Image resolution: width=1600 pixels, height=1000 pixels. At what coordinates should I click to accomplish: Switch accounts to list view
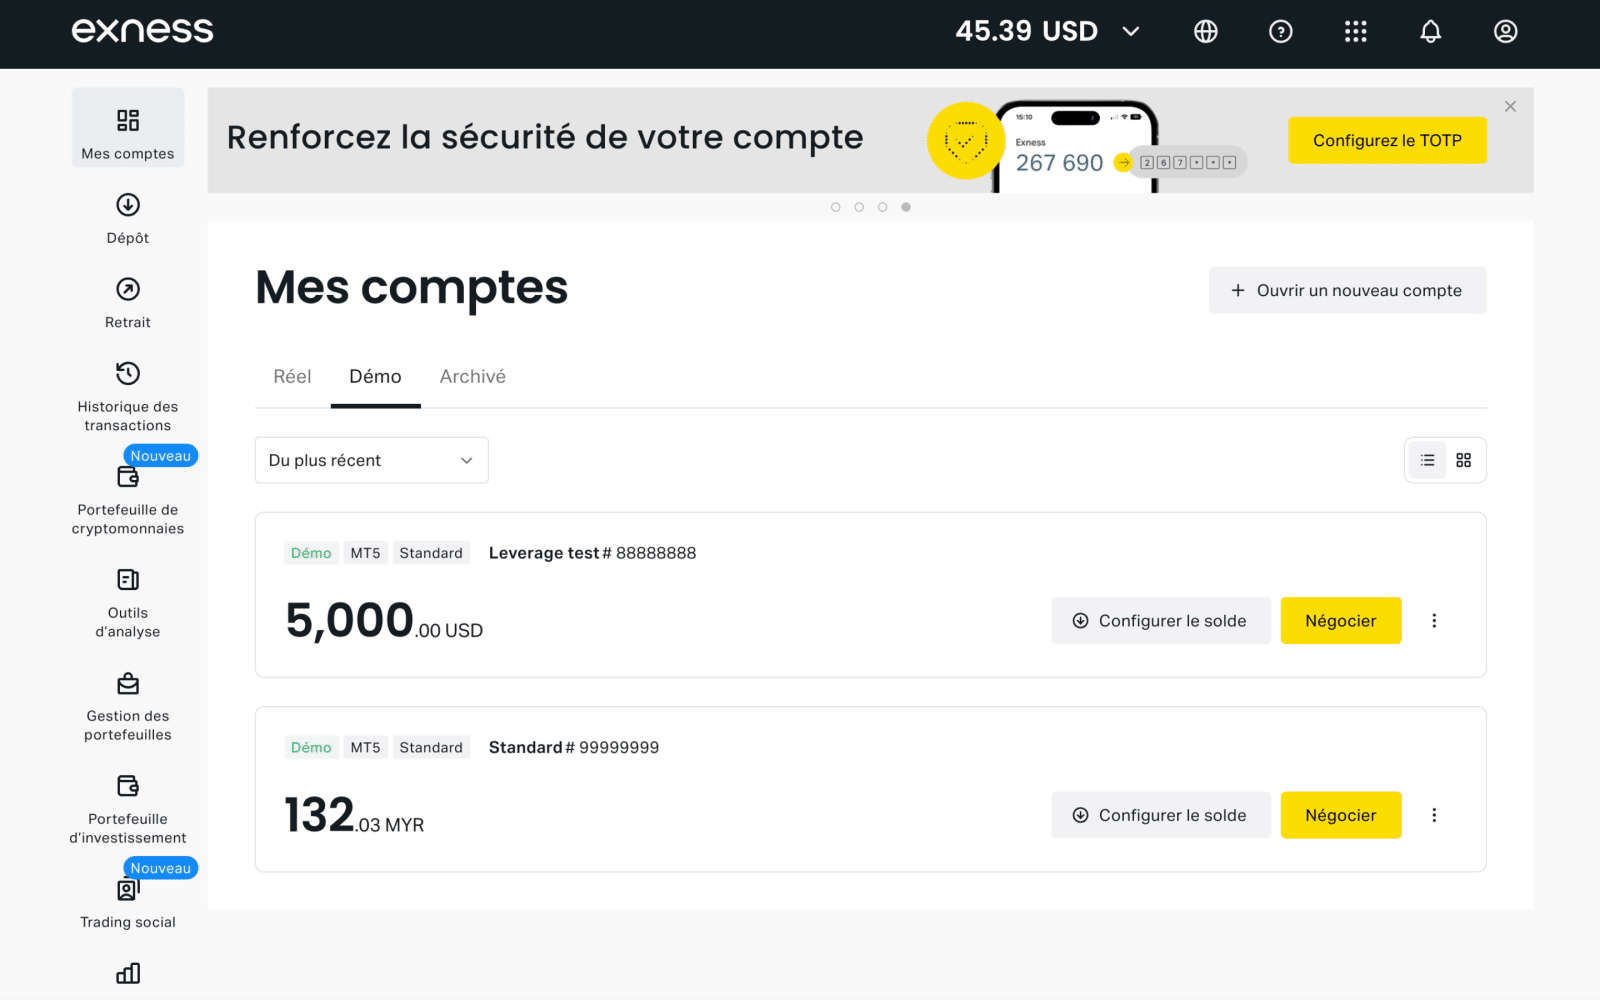click(1427, 460)
